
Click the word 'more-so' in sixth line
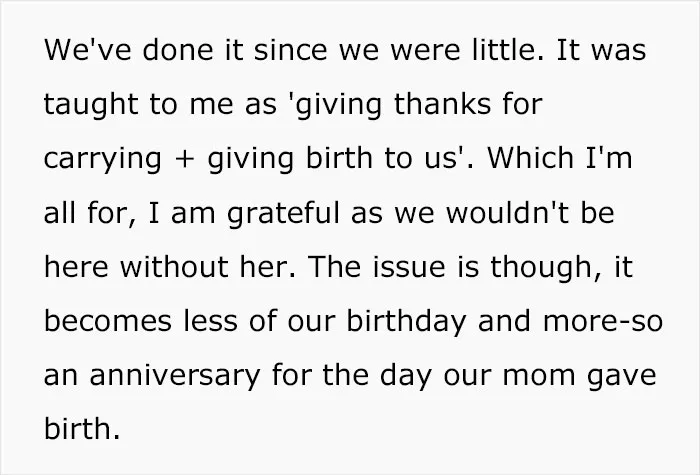pos(603,322)
